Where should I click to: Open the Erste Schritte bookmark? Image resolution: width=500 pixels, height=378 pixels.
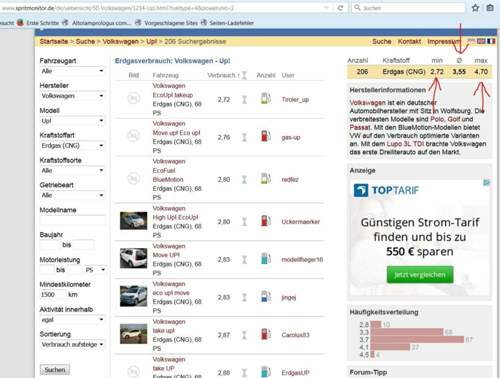[38, 23]
